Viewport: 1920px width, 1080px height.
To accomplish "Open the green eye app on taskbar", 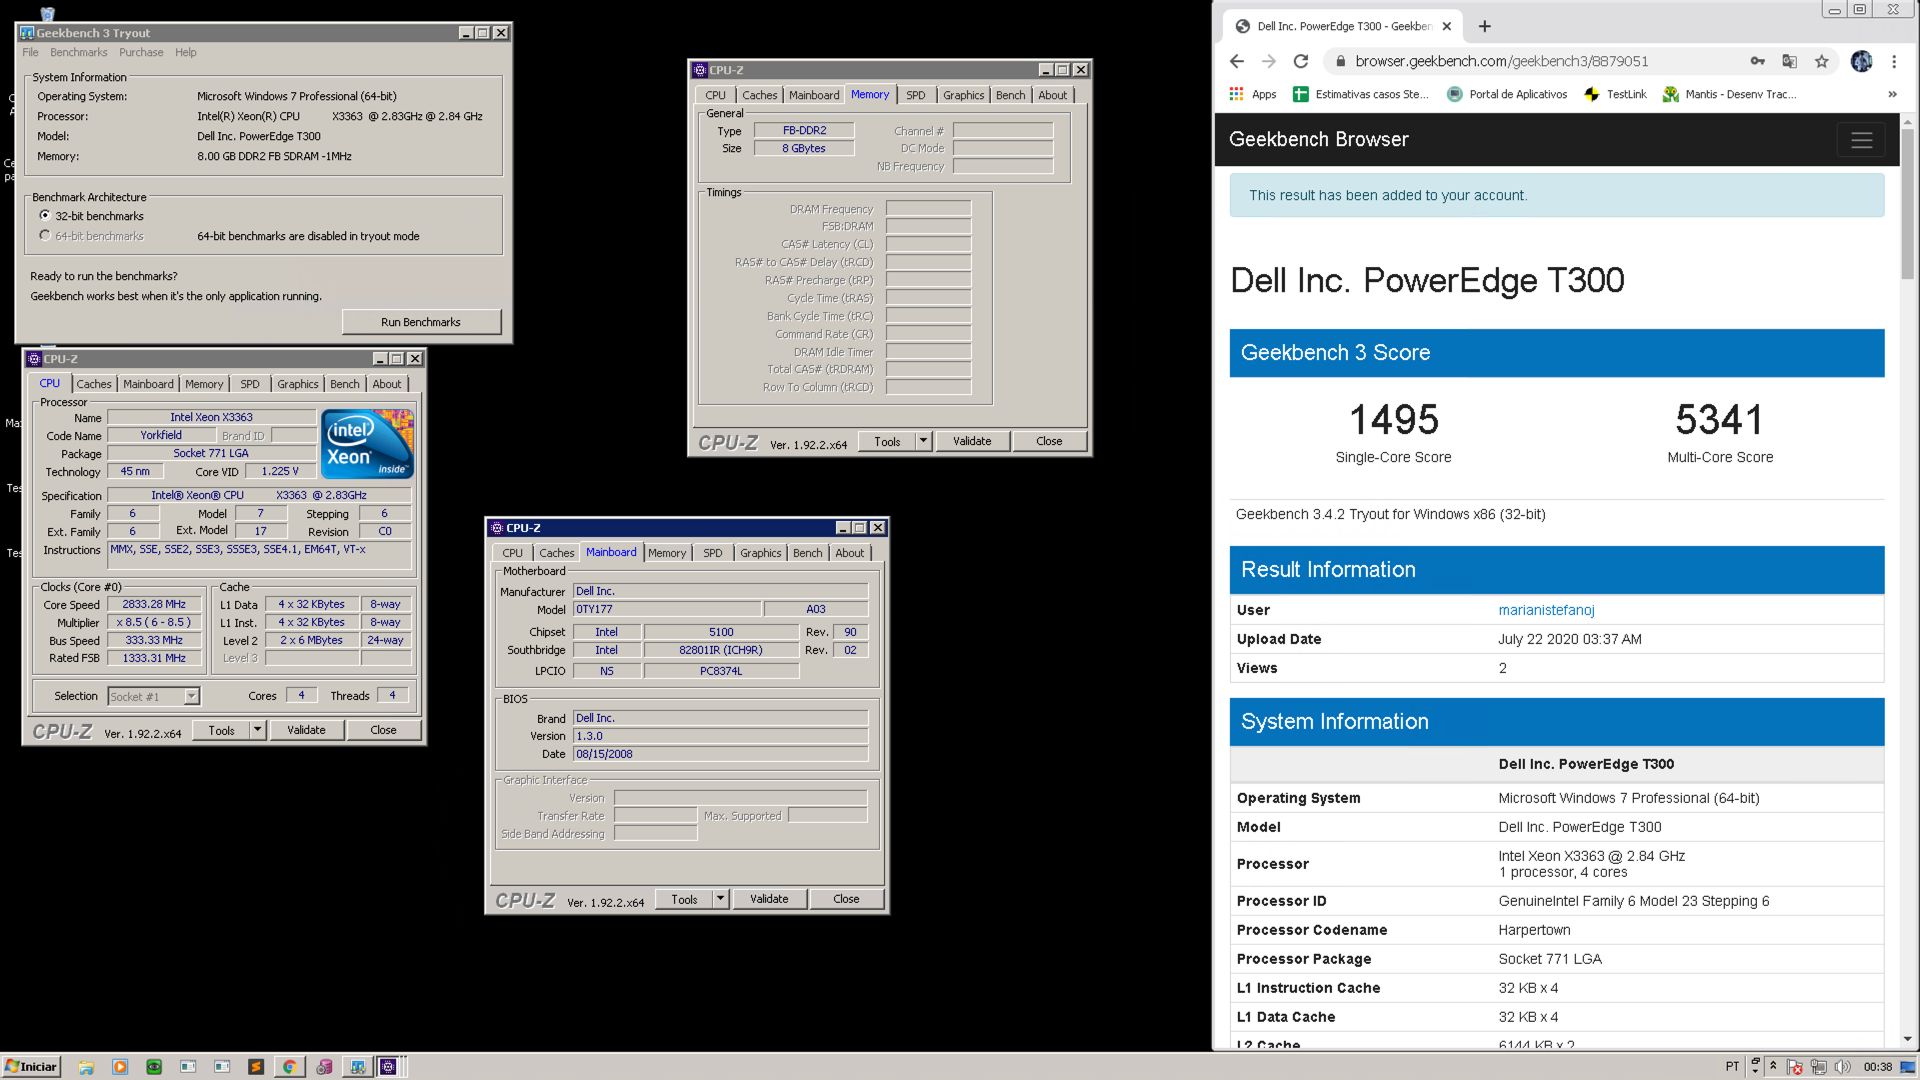I will coord(154,1067).
